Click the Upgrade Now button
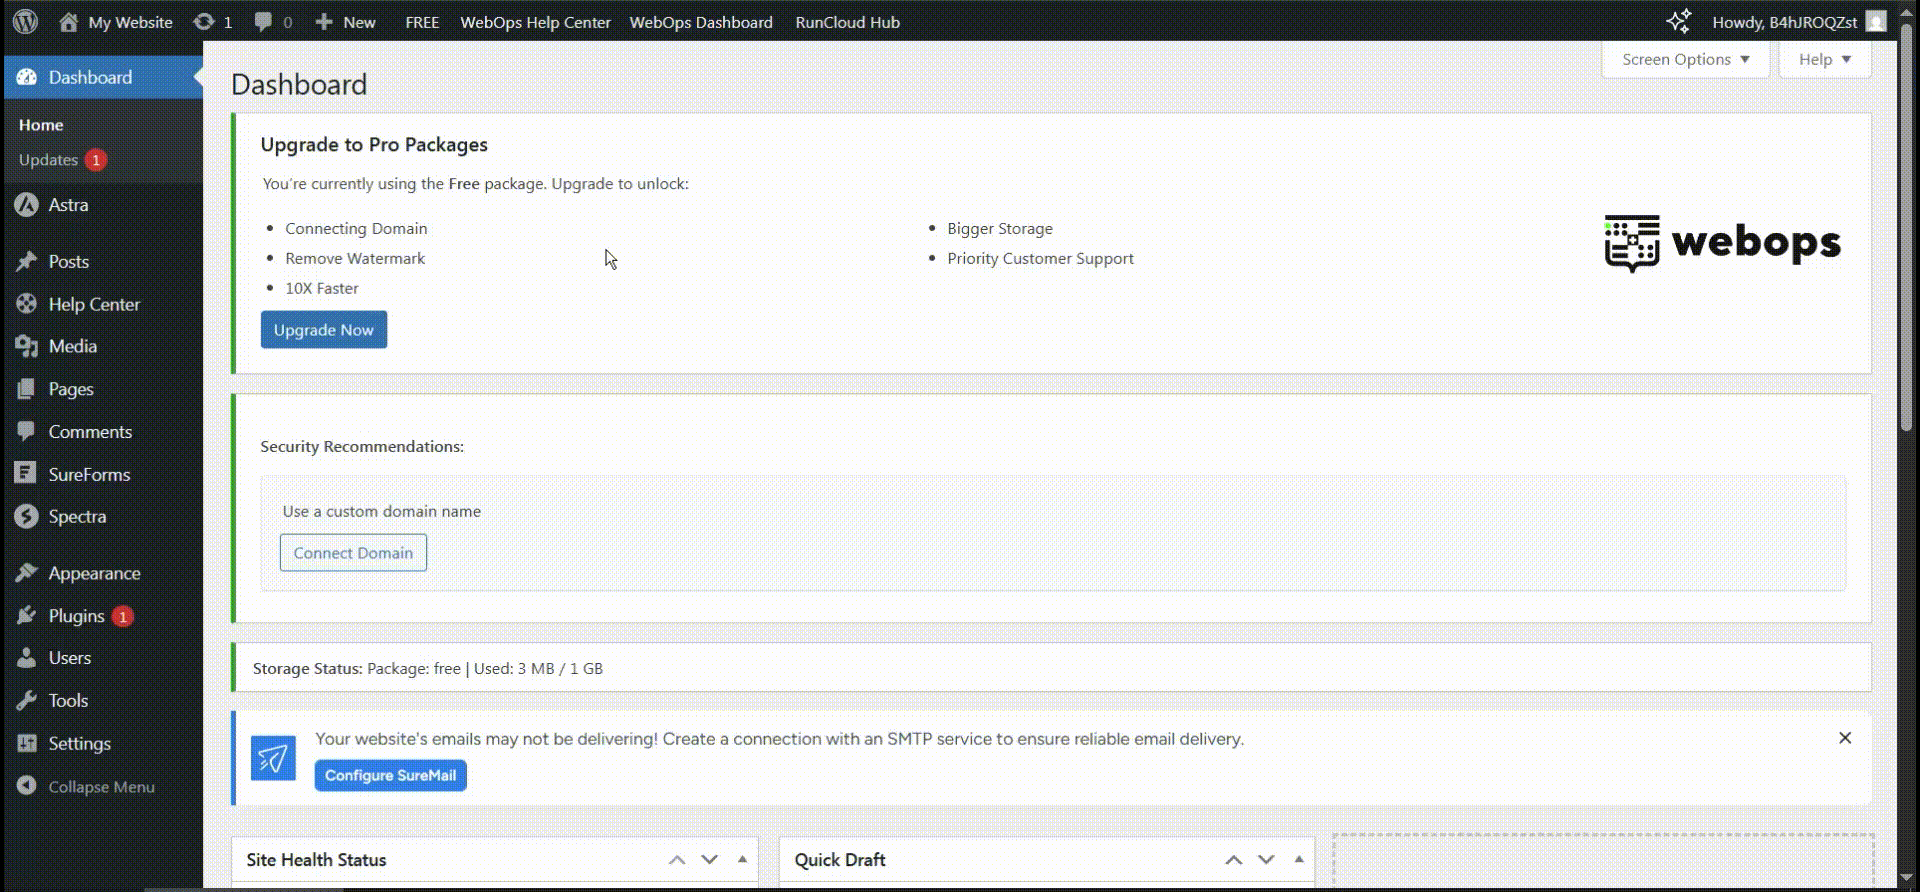This screenshot has width=1920, height=892. pos(323,330)
